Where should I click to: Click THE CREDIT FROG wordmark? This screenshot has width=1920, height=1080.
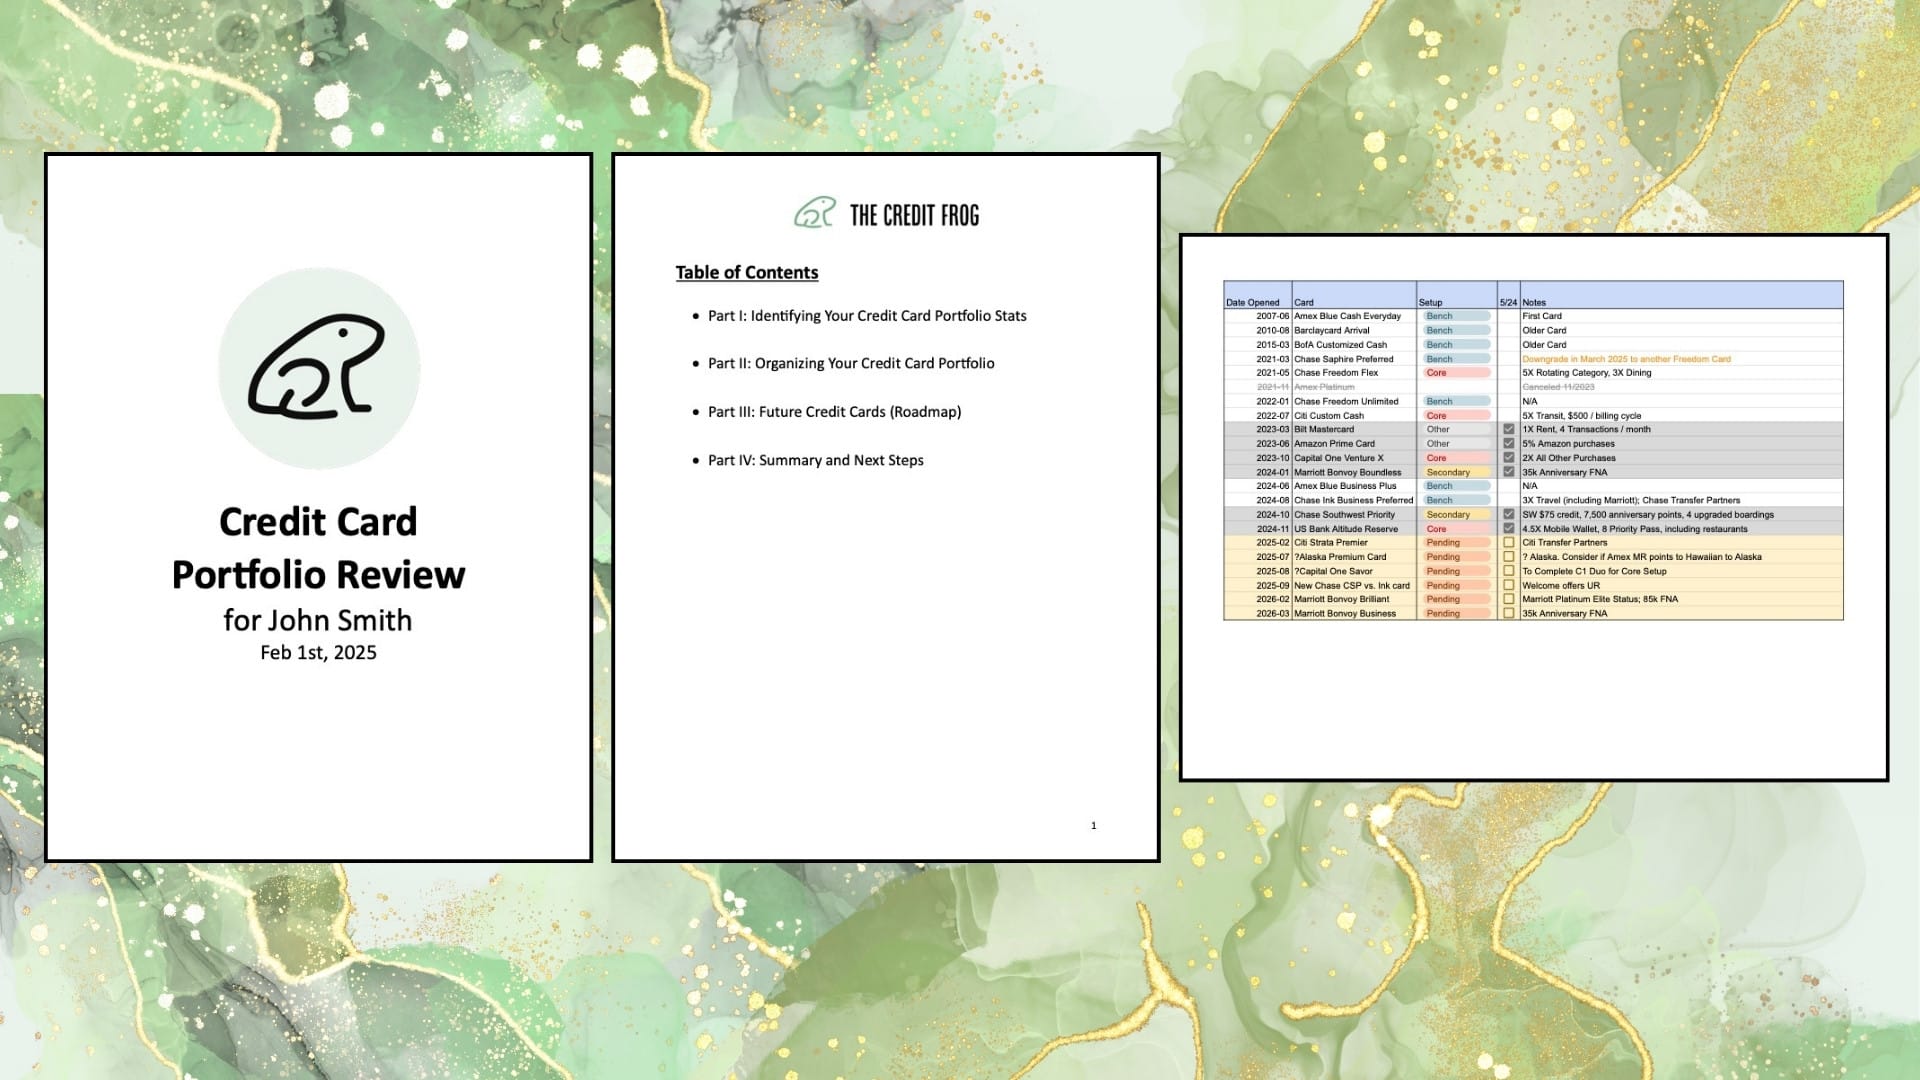click(x=914, y=215)
